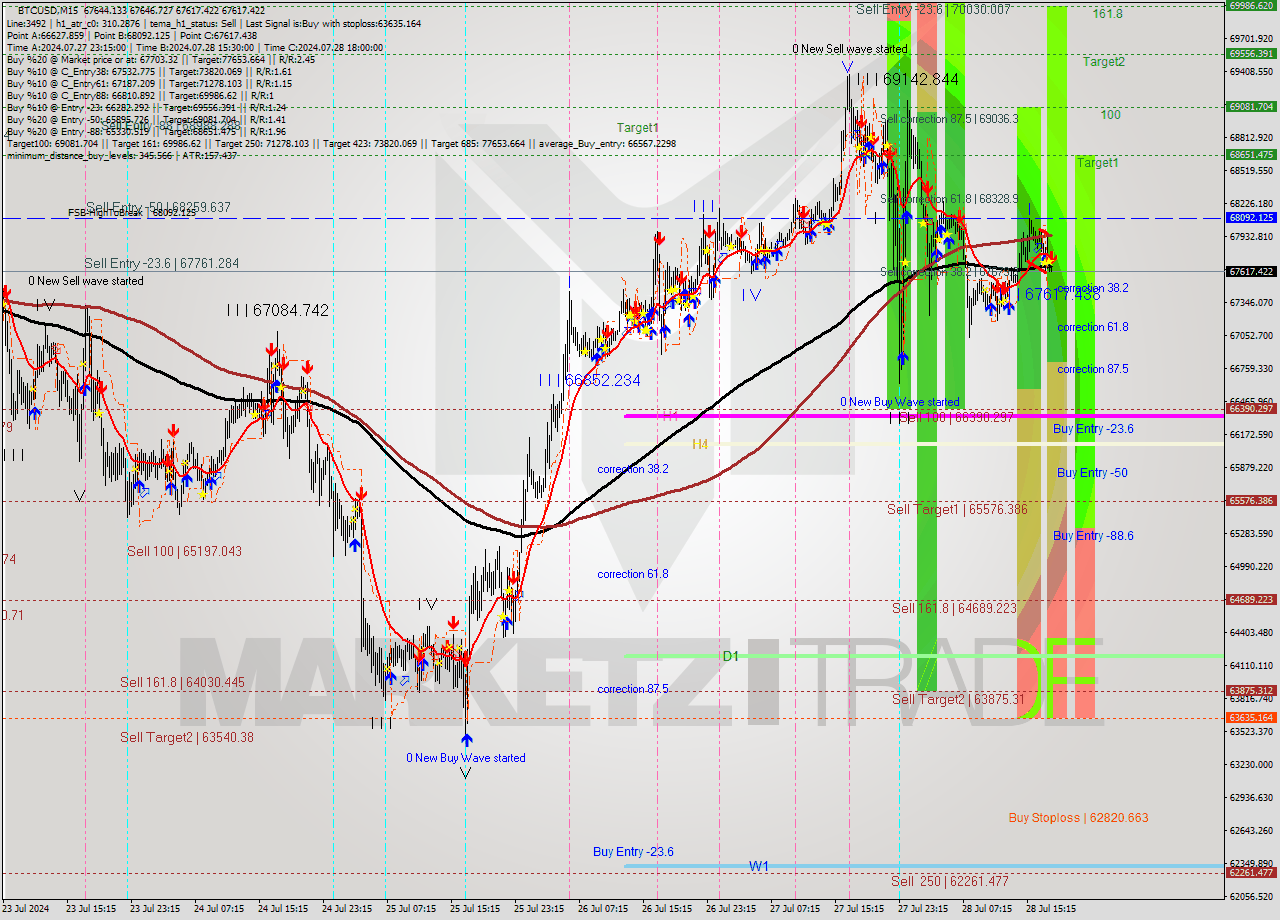The image size is (1280, 920).
Task: Click the 'Point A:66627.859' info line
Action: pyautogui.click(x=131, y=35)
